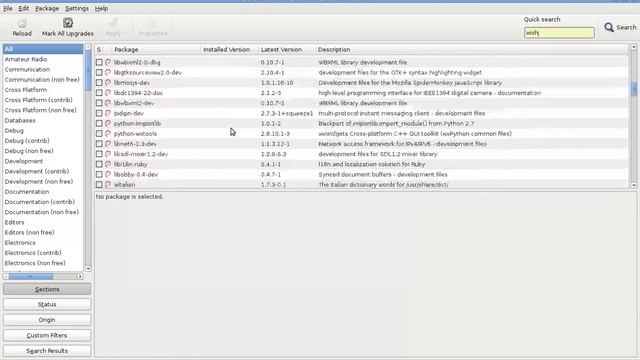Toggle checkbox for libmozjs-dev
Screen dimensions: 640x360
(x=99, y=83)
